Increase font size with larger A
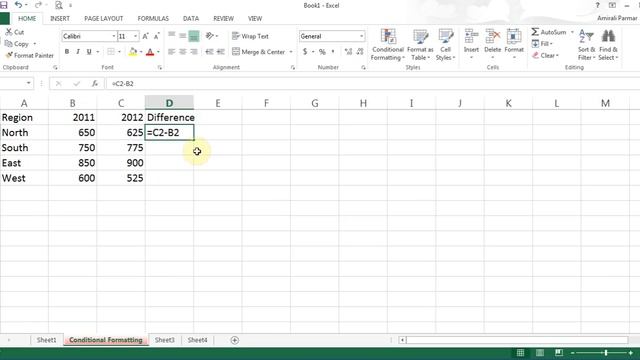640x360 pixels. click(x=145, y=36)
